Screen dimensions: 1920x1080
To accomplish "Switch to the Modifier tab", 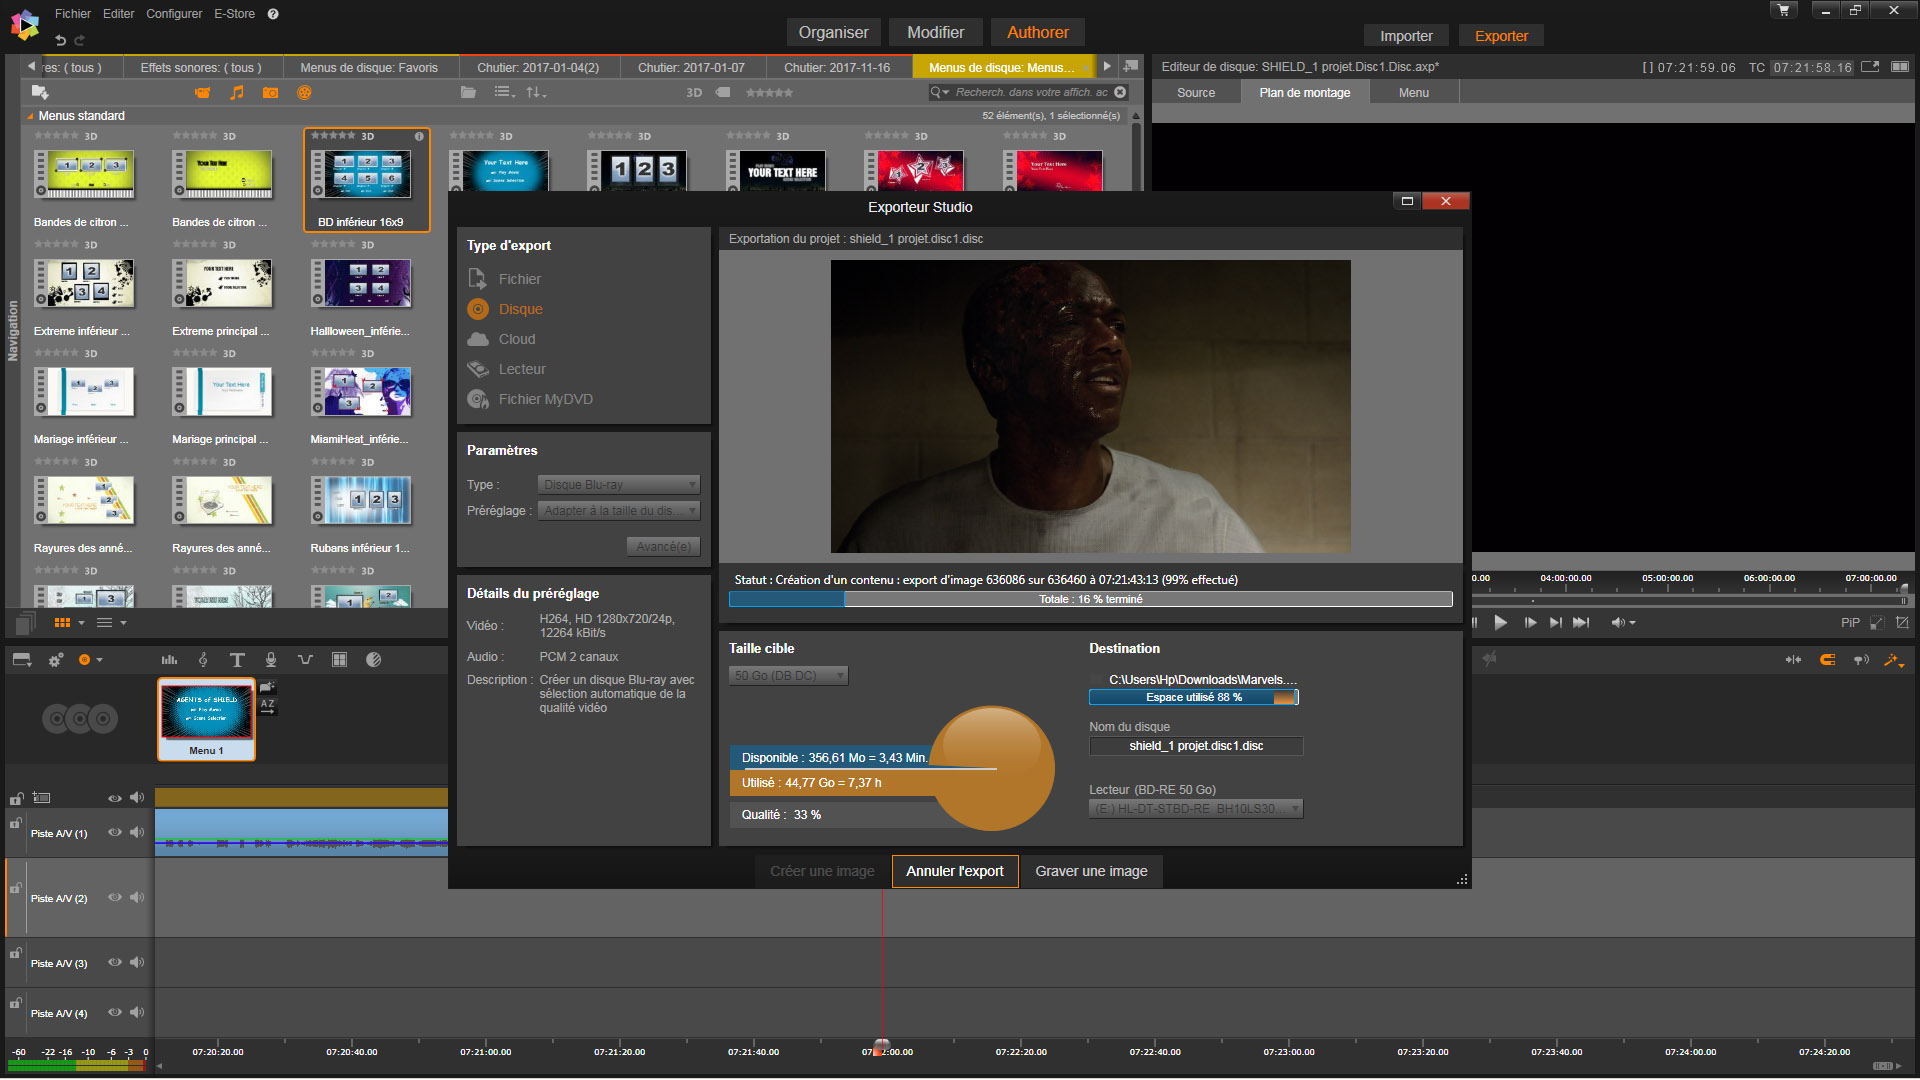I will coord(935,32).
